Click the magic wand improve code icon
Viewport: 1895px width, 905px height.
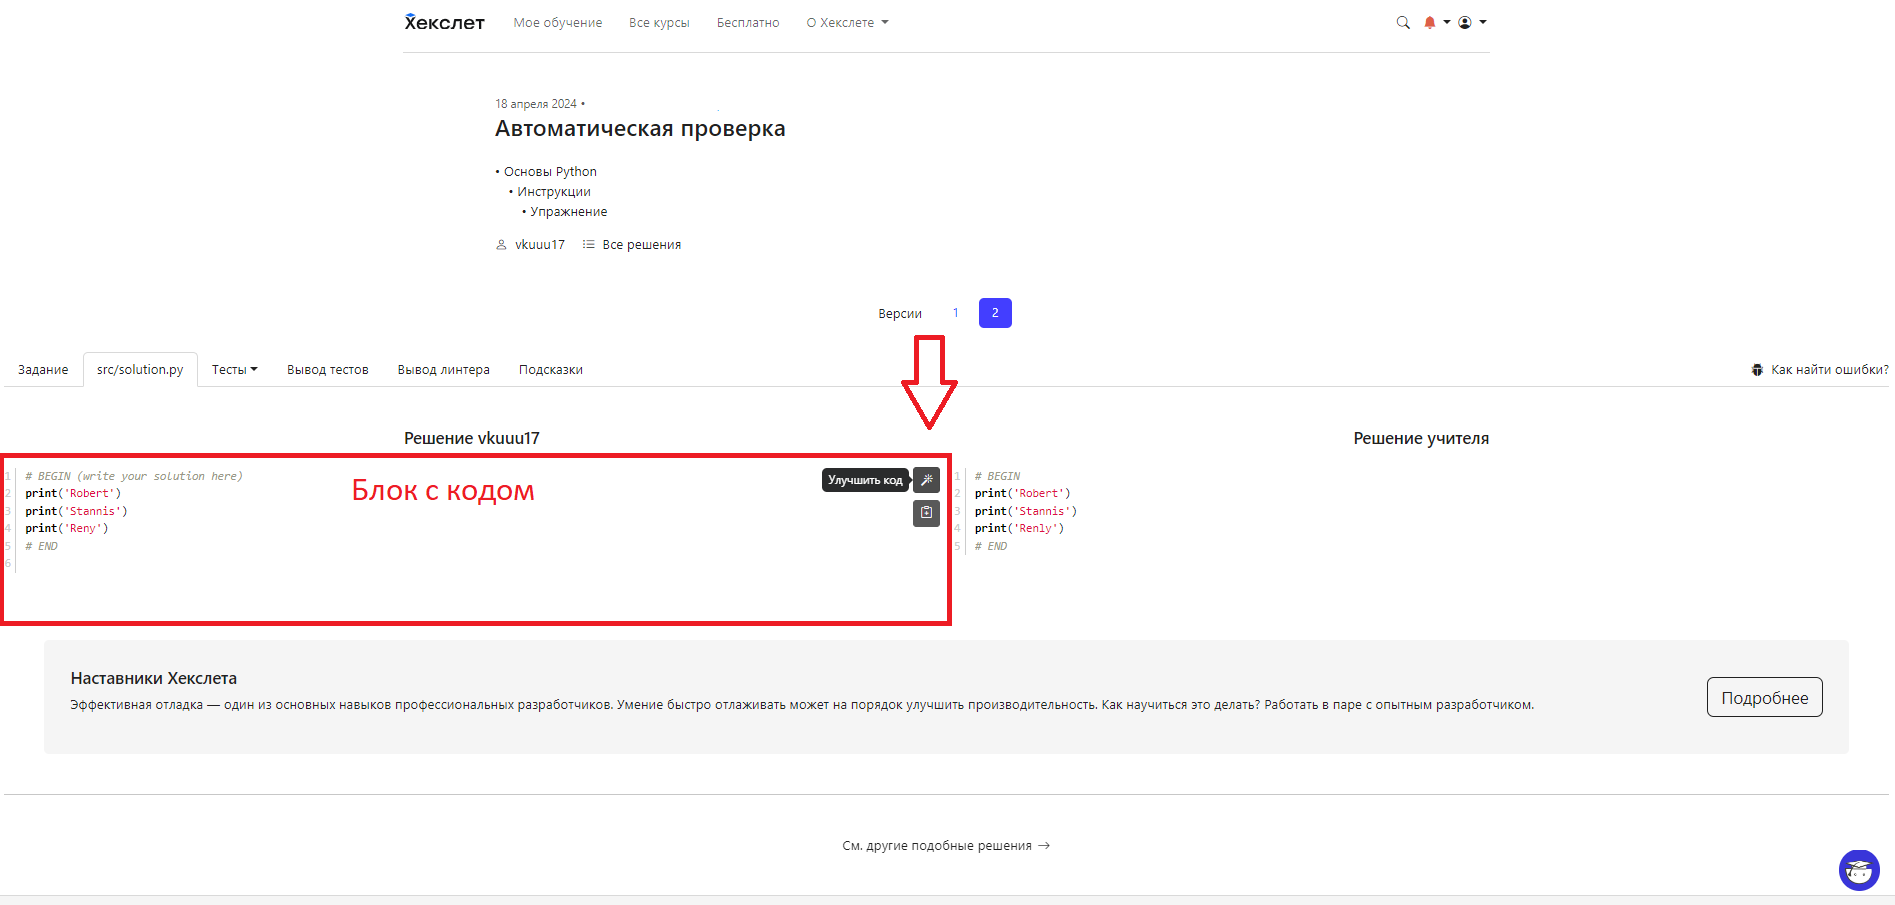926,480
